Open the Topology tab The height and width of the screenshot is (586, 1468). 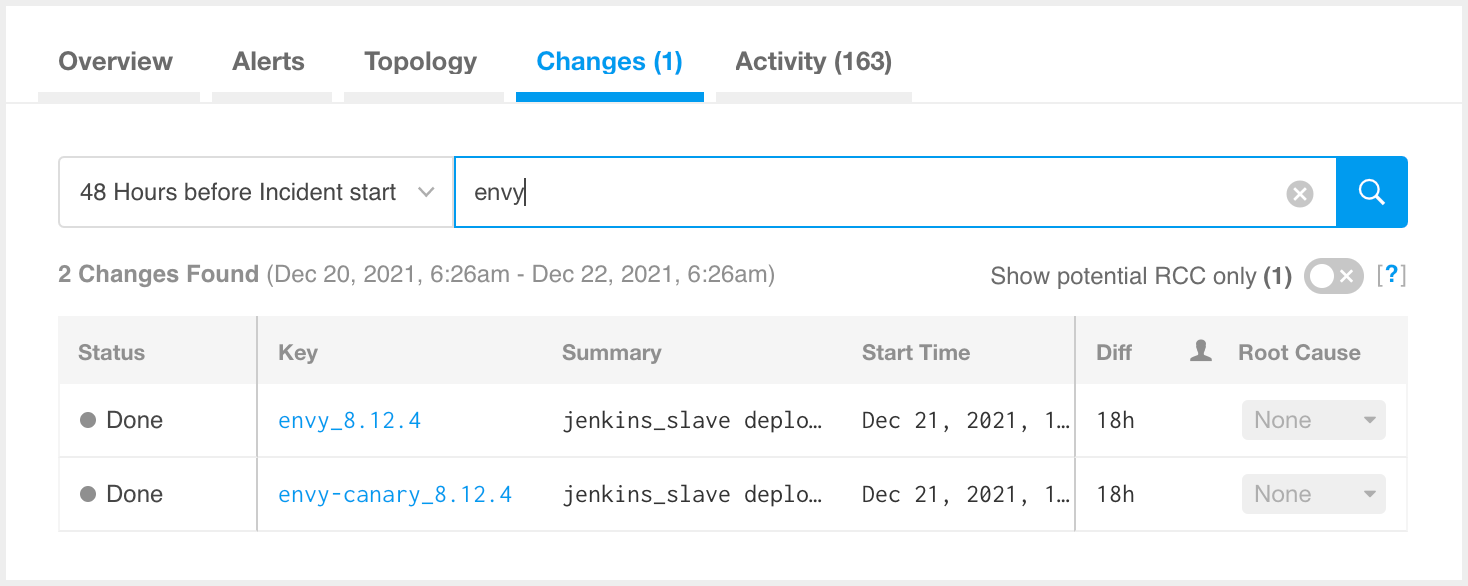click(x=420, y=61)
